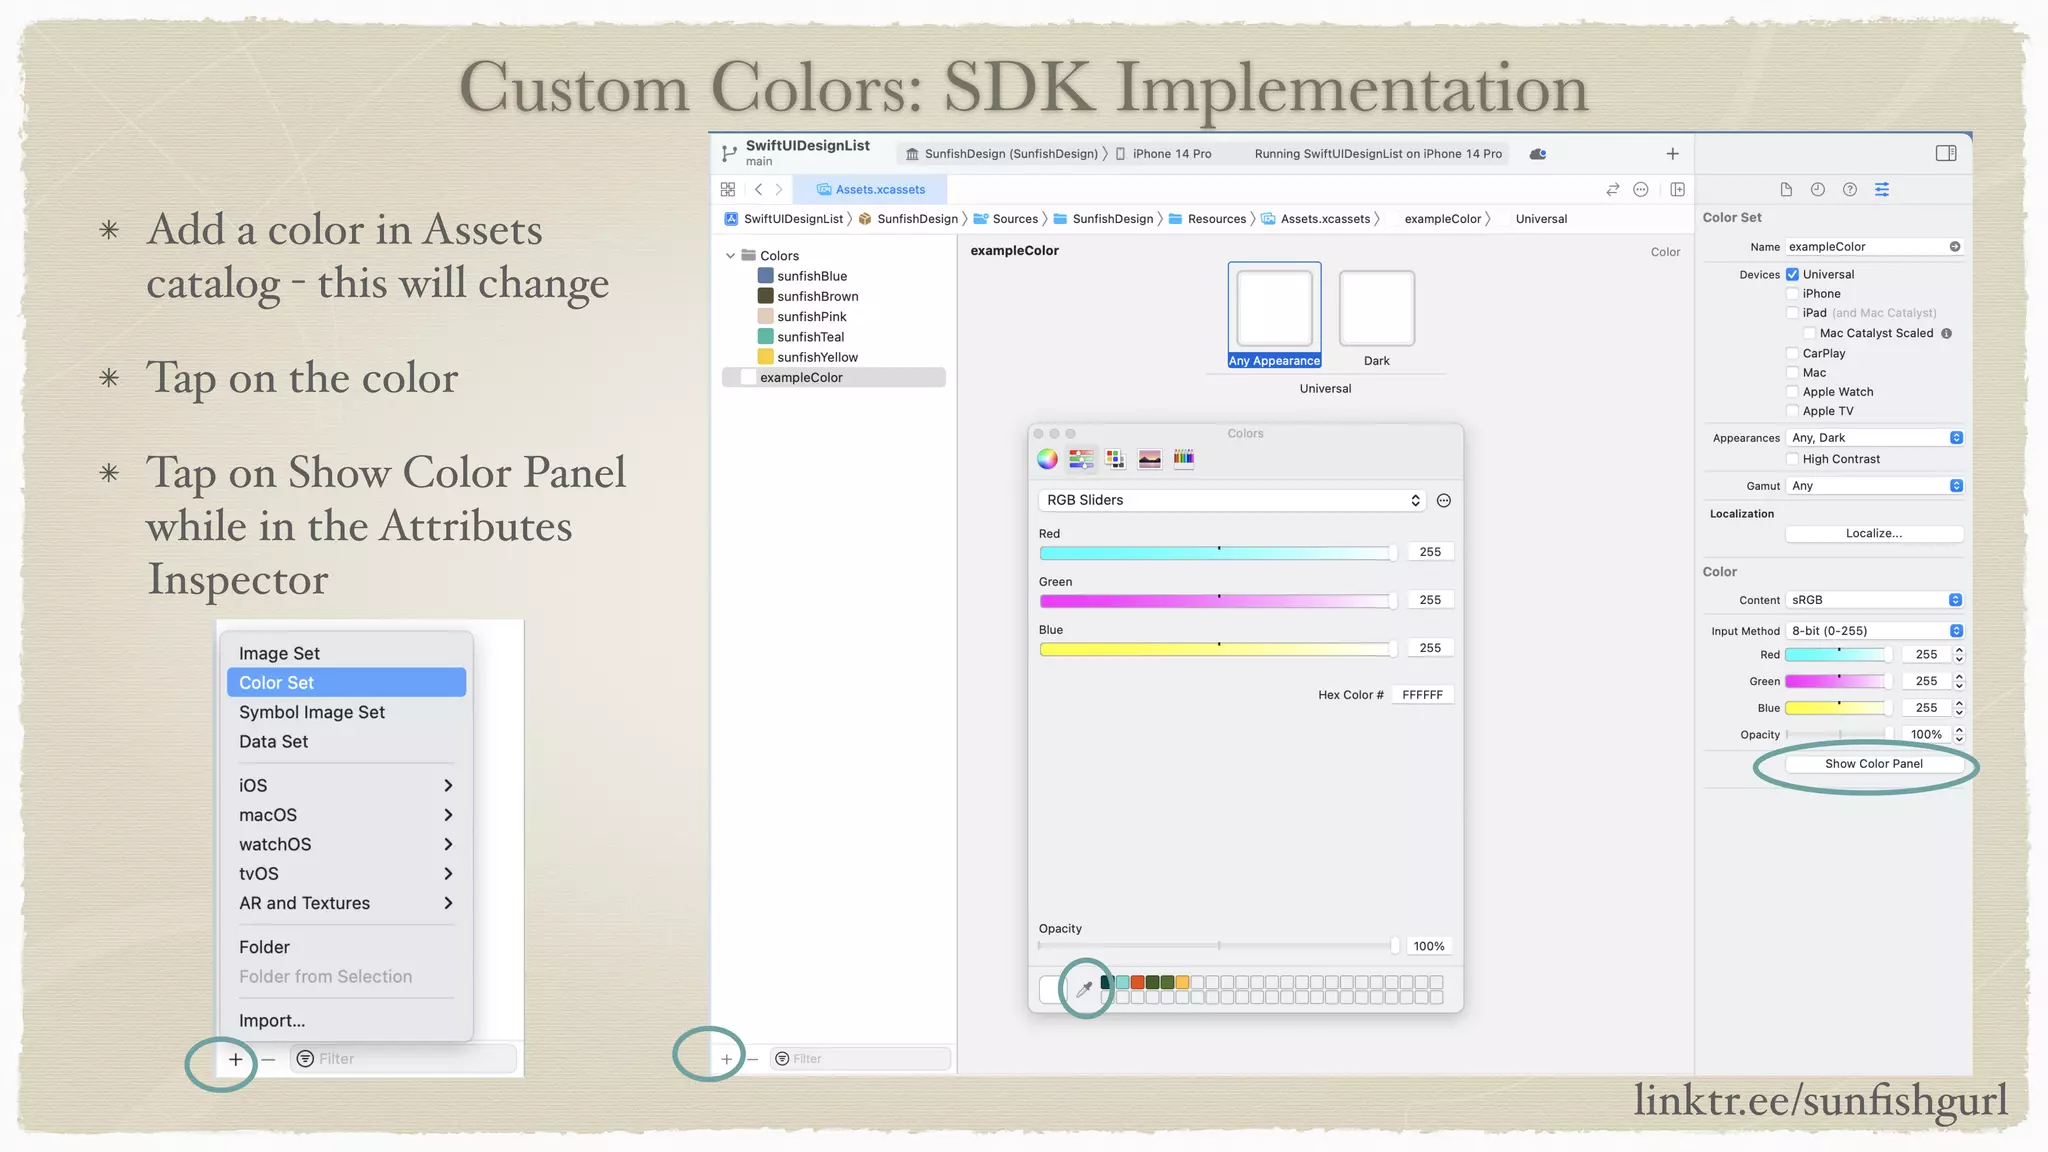Viewport: 2048px width, 1152px height.
Task: Choose Data Set menu item
Action: (346, 741)
